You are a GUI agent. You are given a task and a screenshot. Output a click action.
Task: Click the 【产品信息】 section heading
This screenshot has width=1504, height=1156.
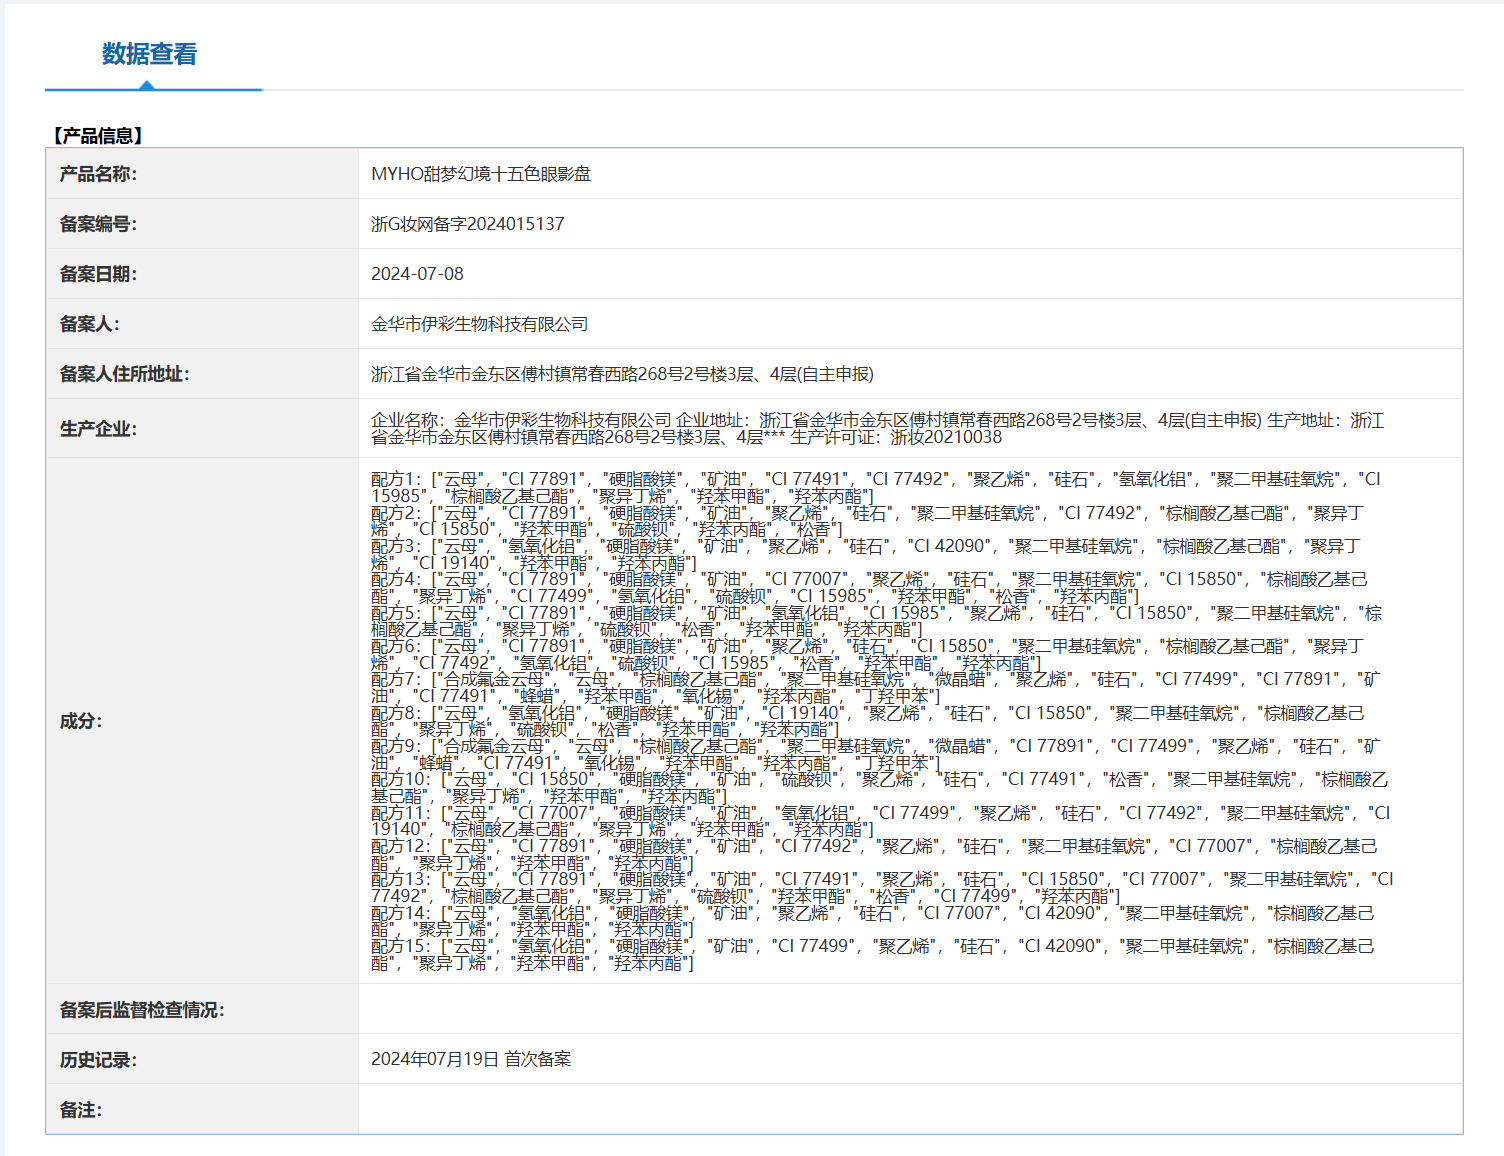pos(97,135)
